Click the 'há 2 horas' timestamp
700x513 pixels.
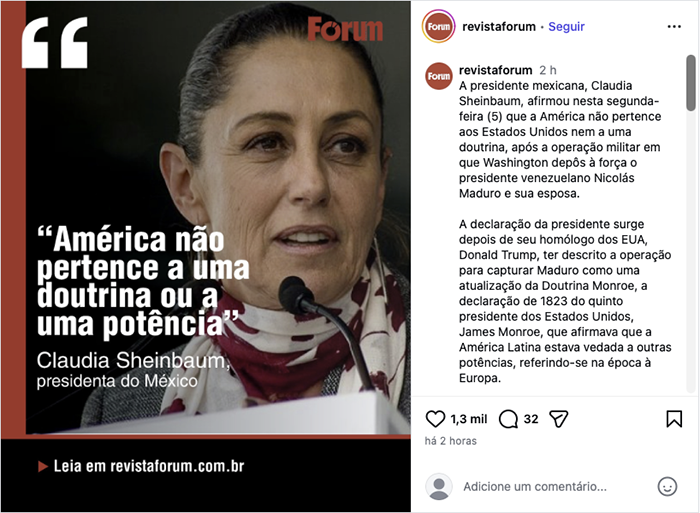[450, 441]
